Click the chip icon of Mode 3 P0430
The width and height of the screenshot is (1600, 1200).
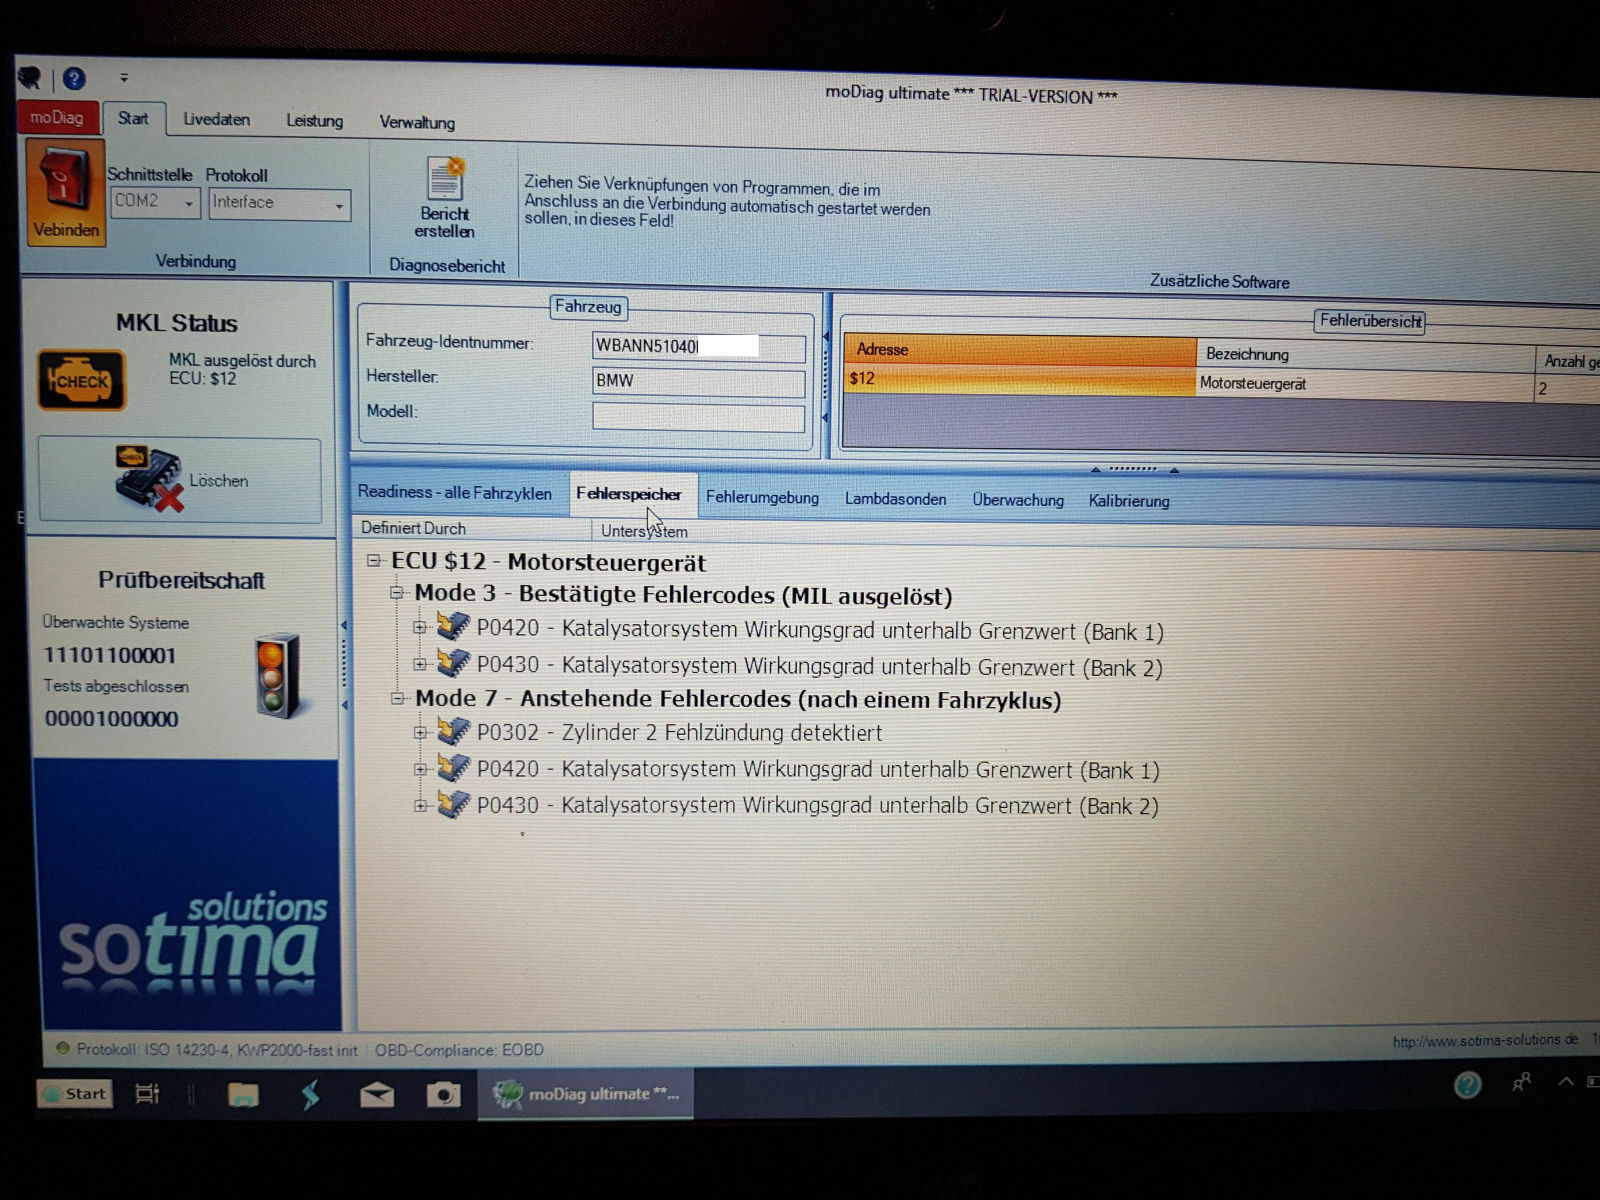tap(453, 662)
